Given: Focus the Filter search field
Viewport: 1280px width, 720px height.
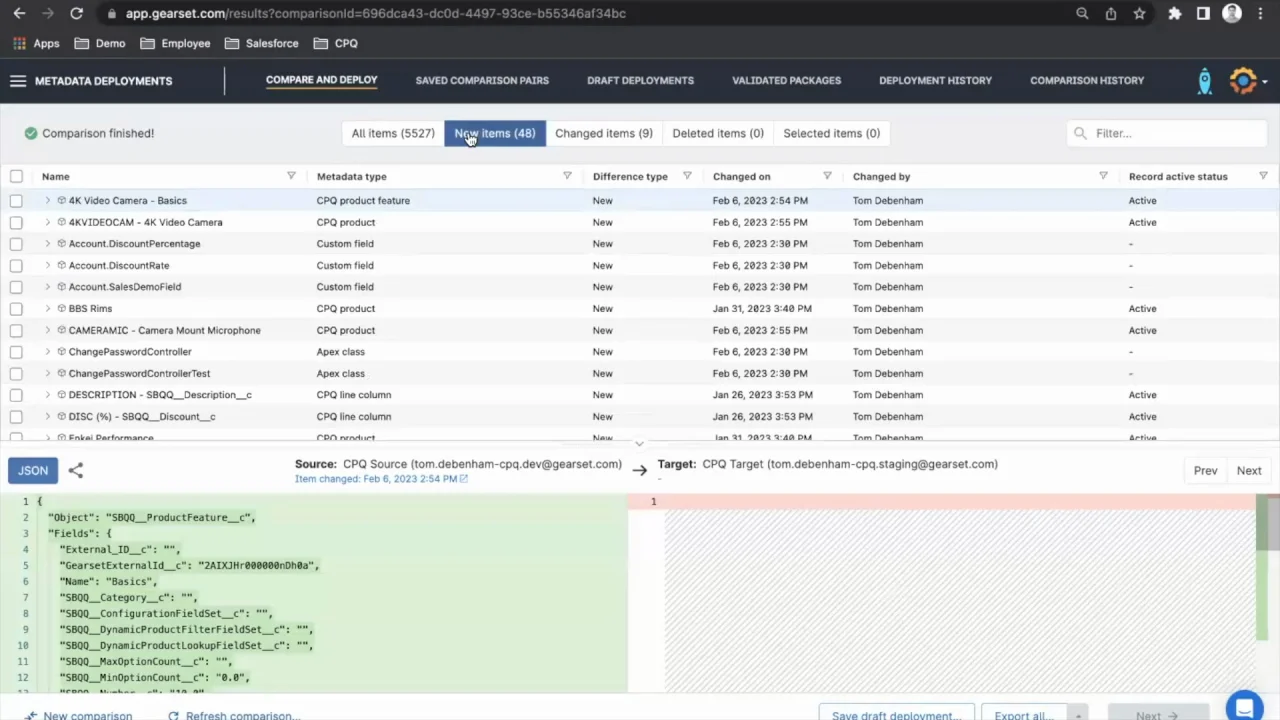Looking at the screenshot, I should coord(1165,133).
